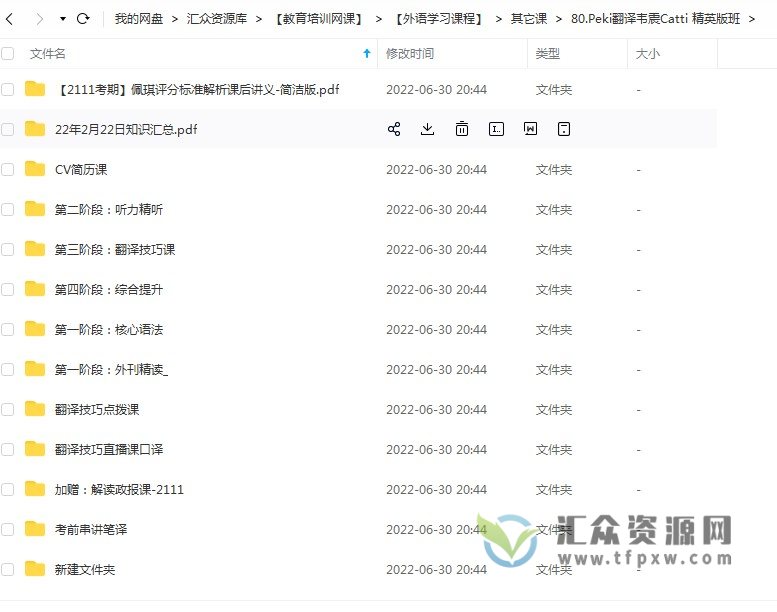Navigate to 【教育培训网课】 in breadcrumb
Viewport: 777px width, 612px height.
coord(319,19)
